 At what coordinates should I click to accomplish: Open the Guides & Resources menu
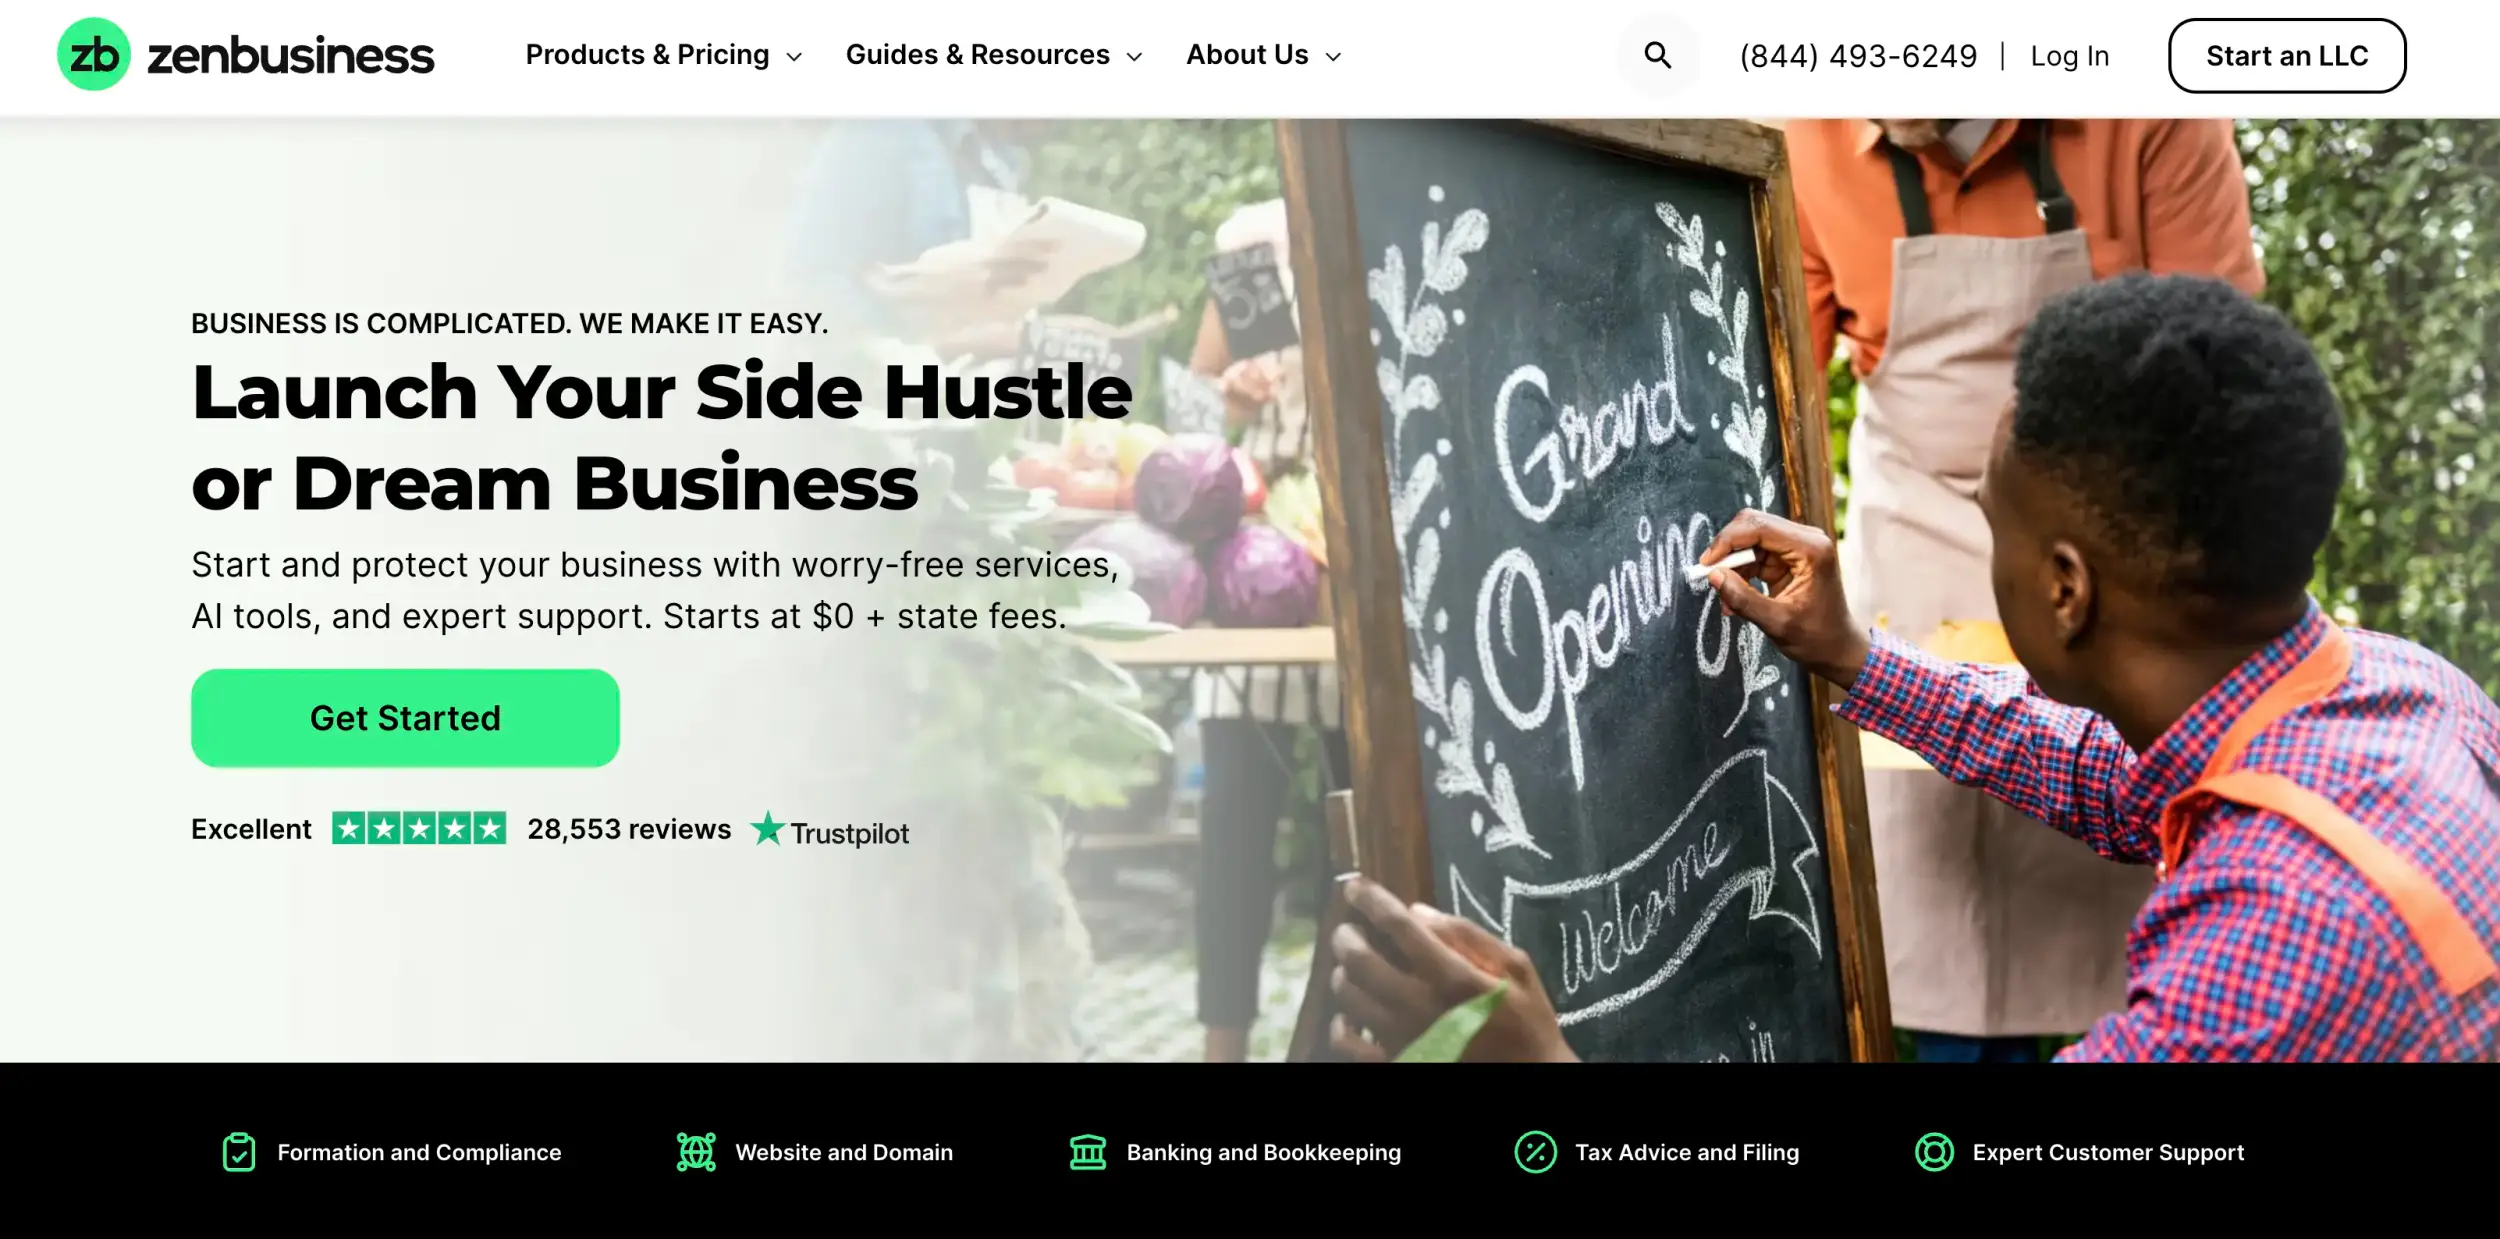coord(994,55)
